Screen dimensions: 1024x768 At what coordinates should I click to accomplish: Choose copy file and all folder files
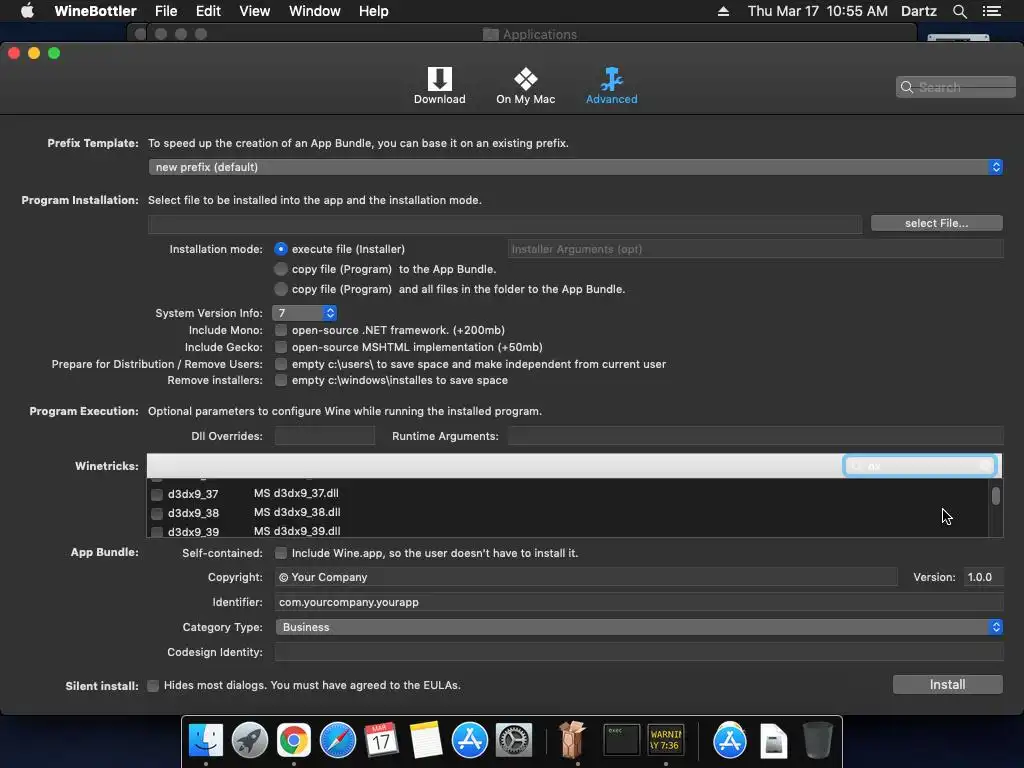[x=281, y=289]
